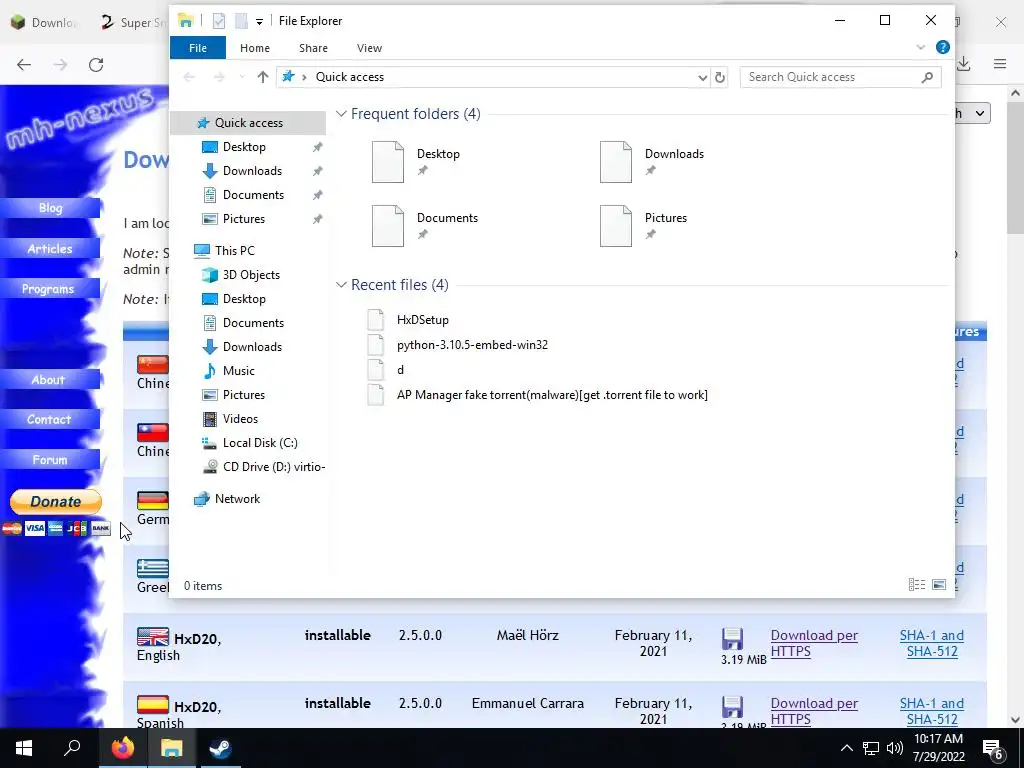Select Documents folder in Frequent folders
Screen dimensions: 1024x768
coord(425,226)
